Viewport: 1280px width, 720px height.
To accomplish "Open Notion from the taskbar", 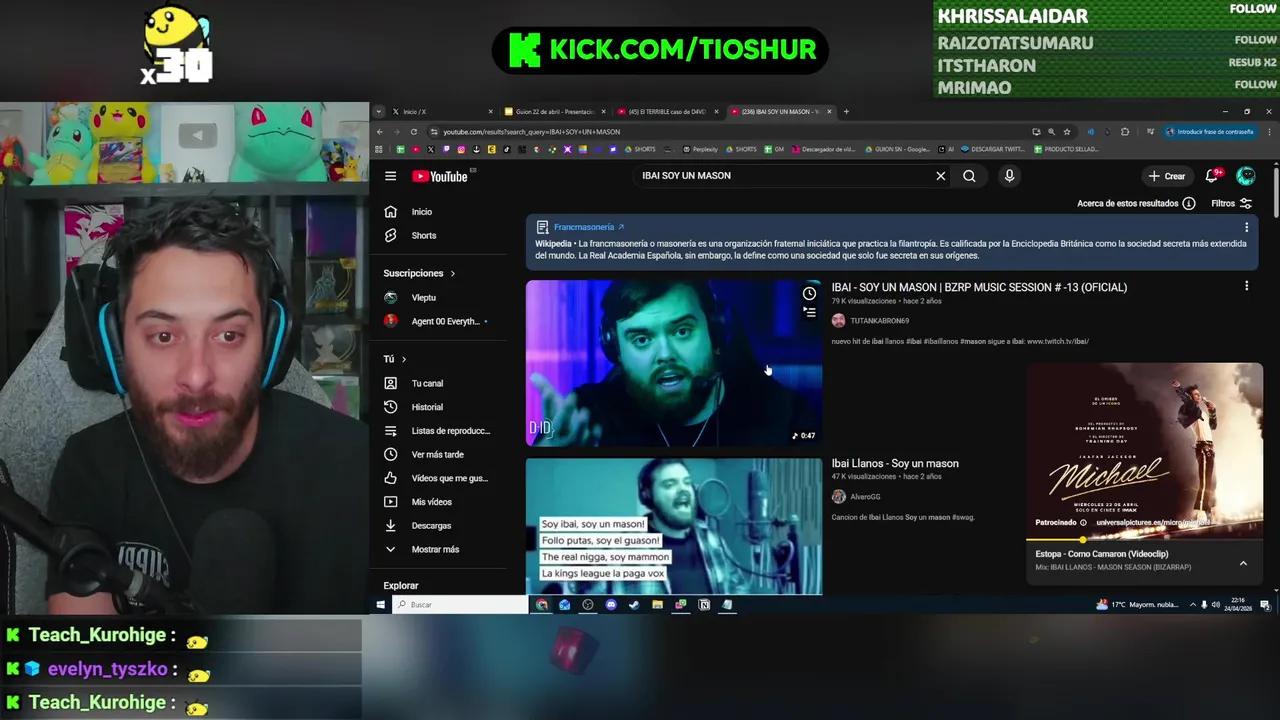I will pos(704,605).
